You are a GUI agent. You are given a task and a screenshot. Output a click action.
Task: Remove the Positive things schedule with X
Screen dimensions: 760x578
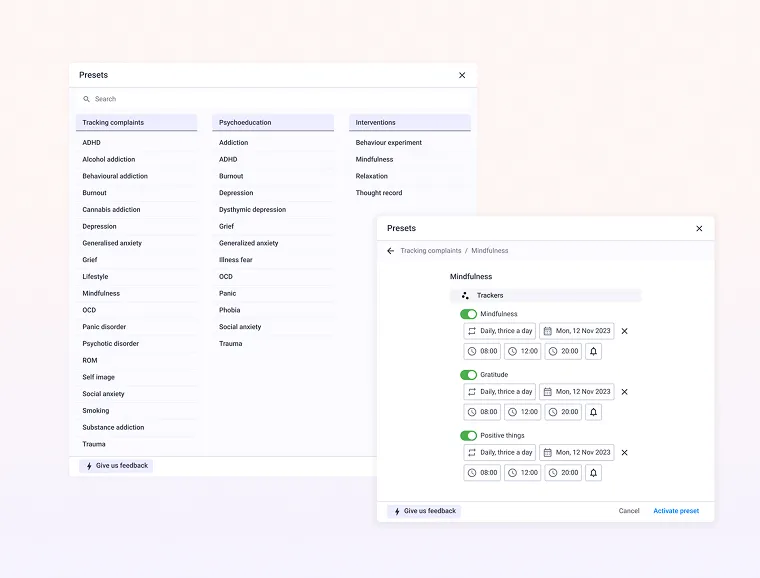point(624,453)
